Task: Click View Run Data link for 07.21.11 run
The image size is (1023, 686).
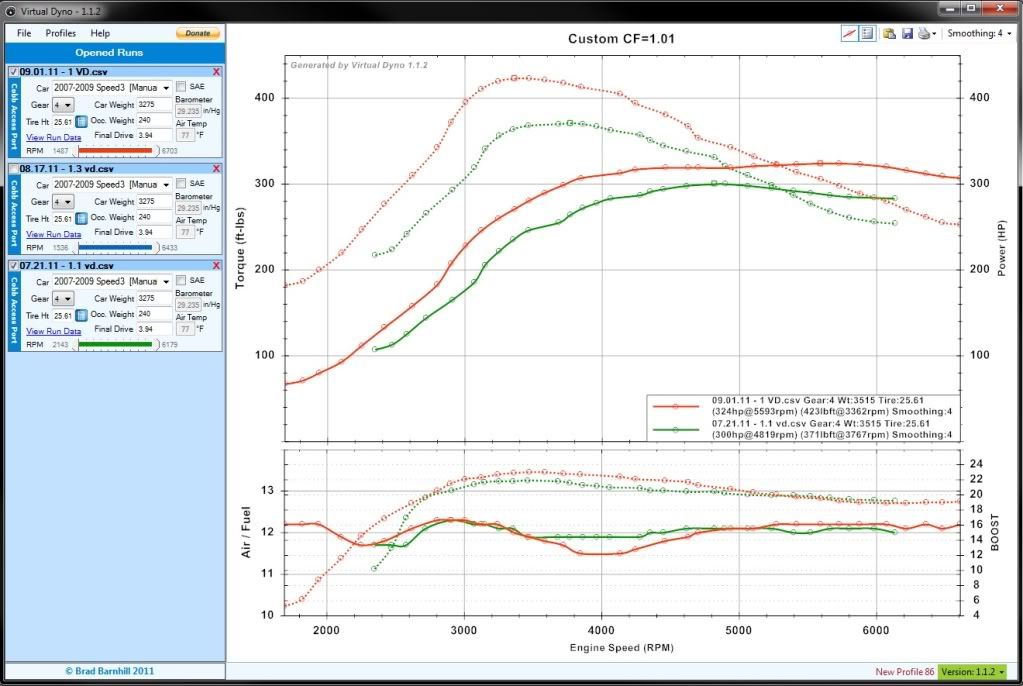Action: point(53,331)
